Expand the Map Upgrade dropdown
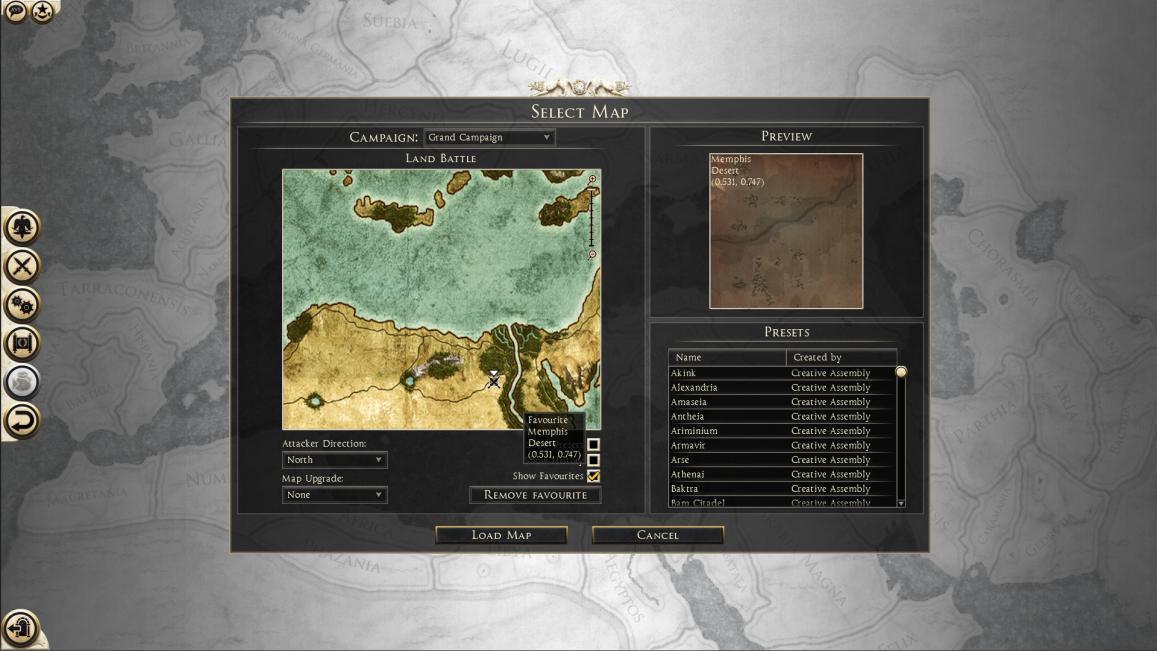This screenshot has height=651, width=1157. coord(334,495)
